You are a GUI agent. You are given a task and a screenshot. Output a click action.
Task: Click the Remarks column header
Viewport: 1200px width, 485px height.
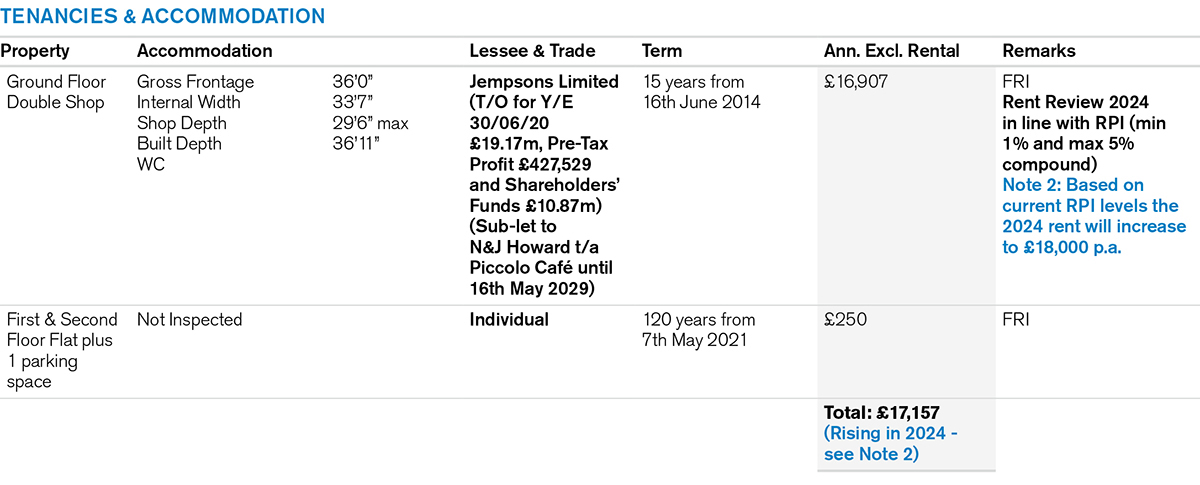[1039, 51]
